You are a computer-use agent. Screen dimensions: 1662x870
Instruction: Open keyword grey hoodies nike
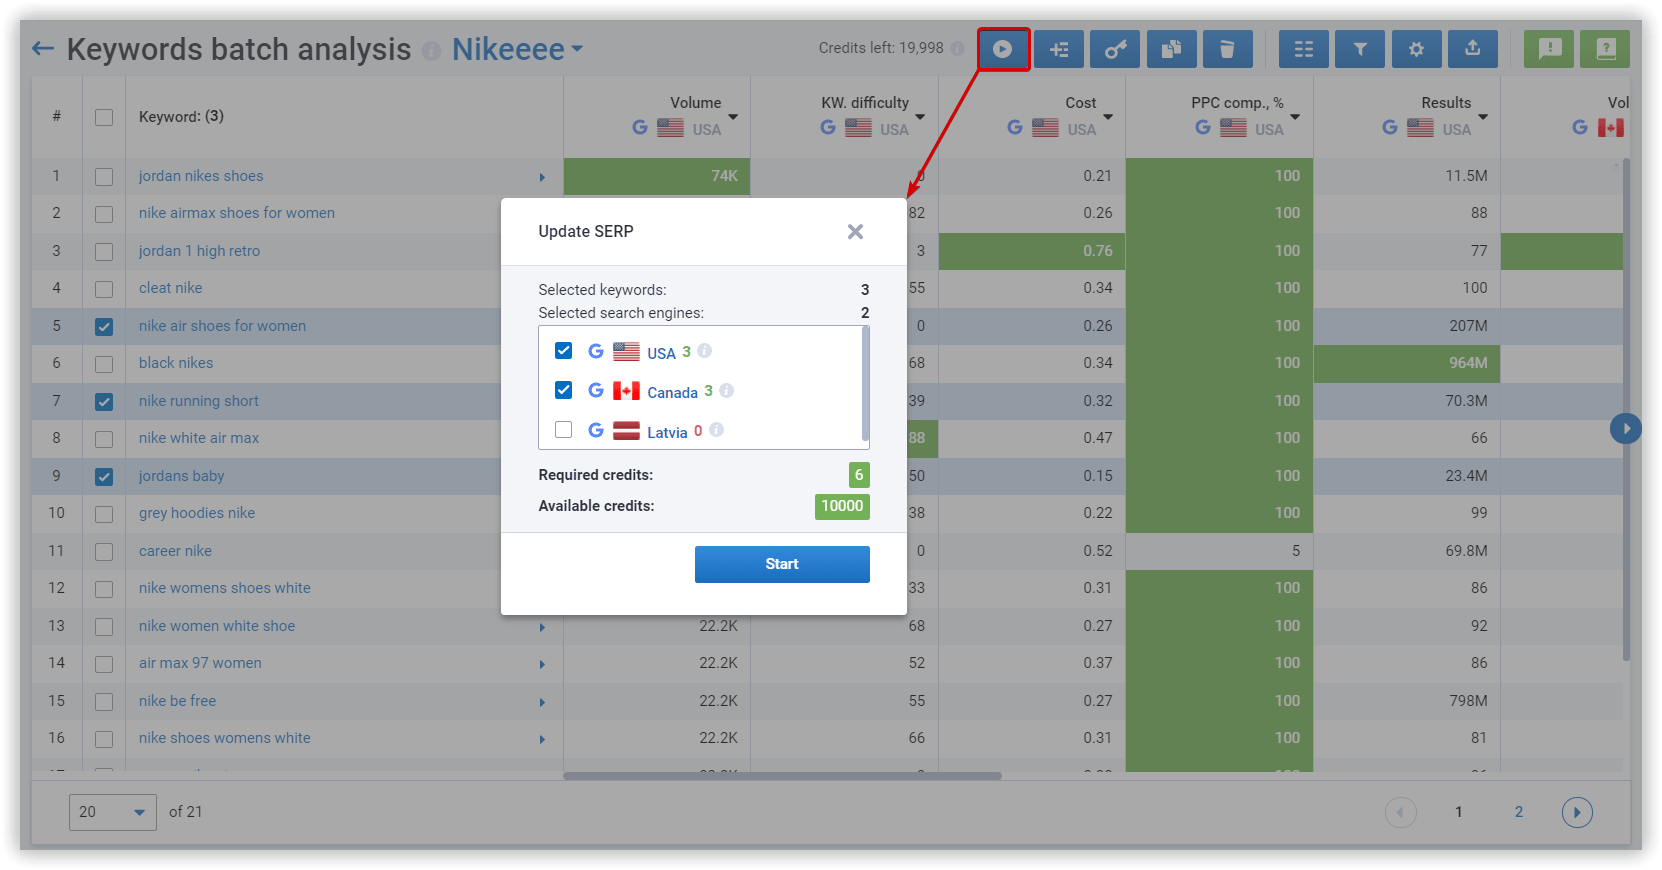coord(197,513)
